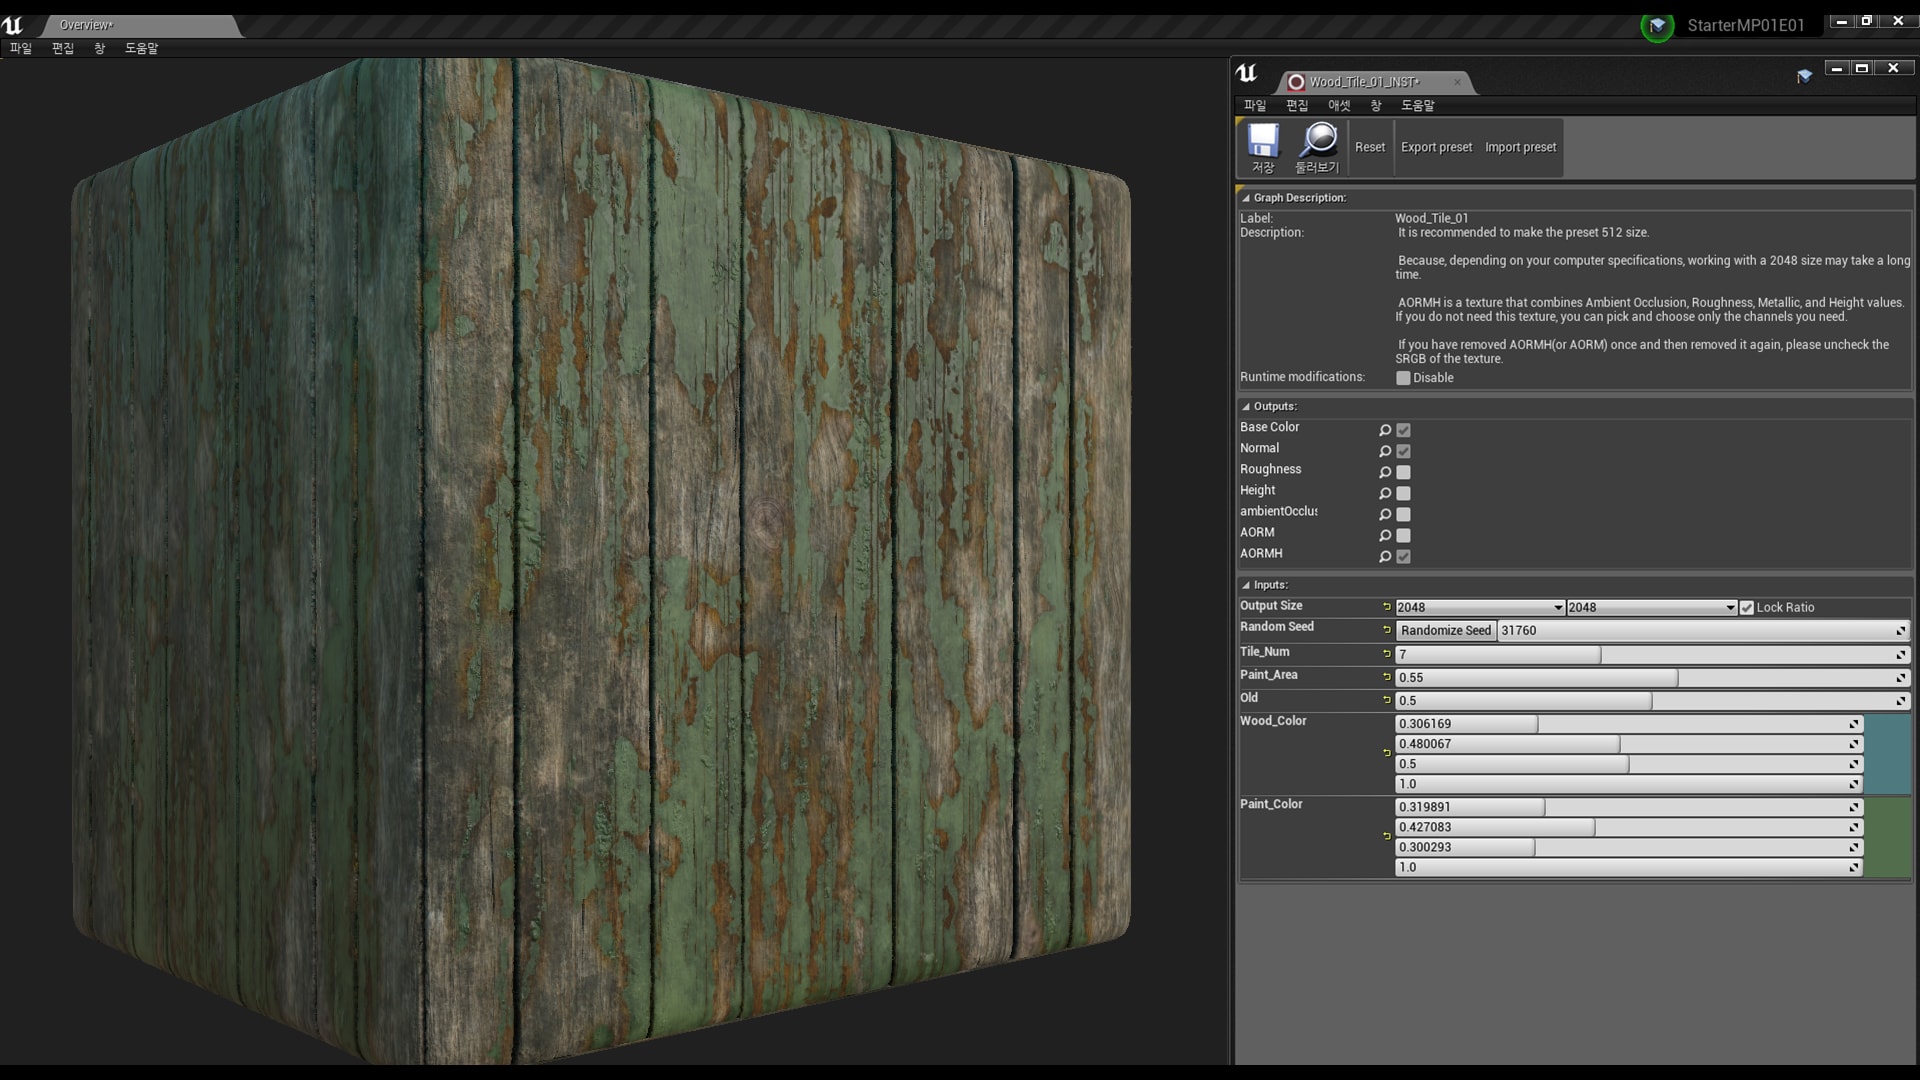Viewport: 1920px width, 1080px height.
Task: Click the magnifier icon beside Base Color
Action: 1385,429
